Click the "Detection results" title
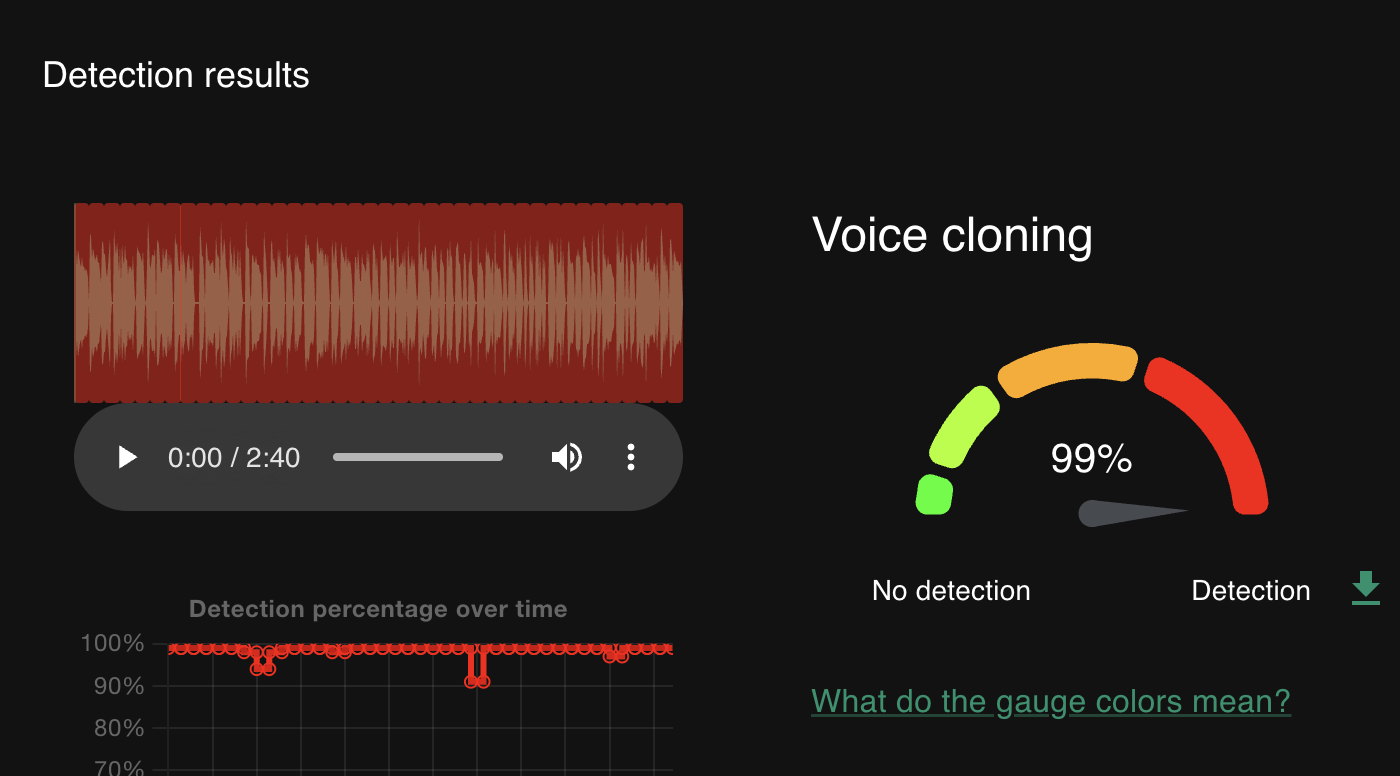This screenshot has height=776, width=1400. point(176,75)
